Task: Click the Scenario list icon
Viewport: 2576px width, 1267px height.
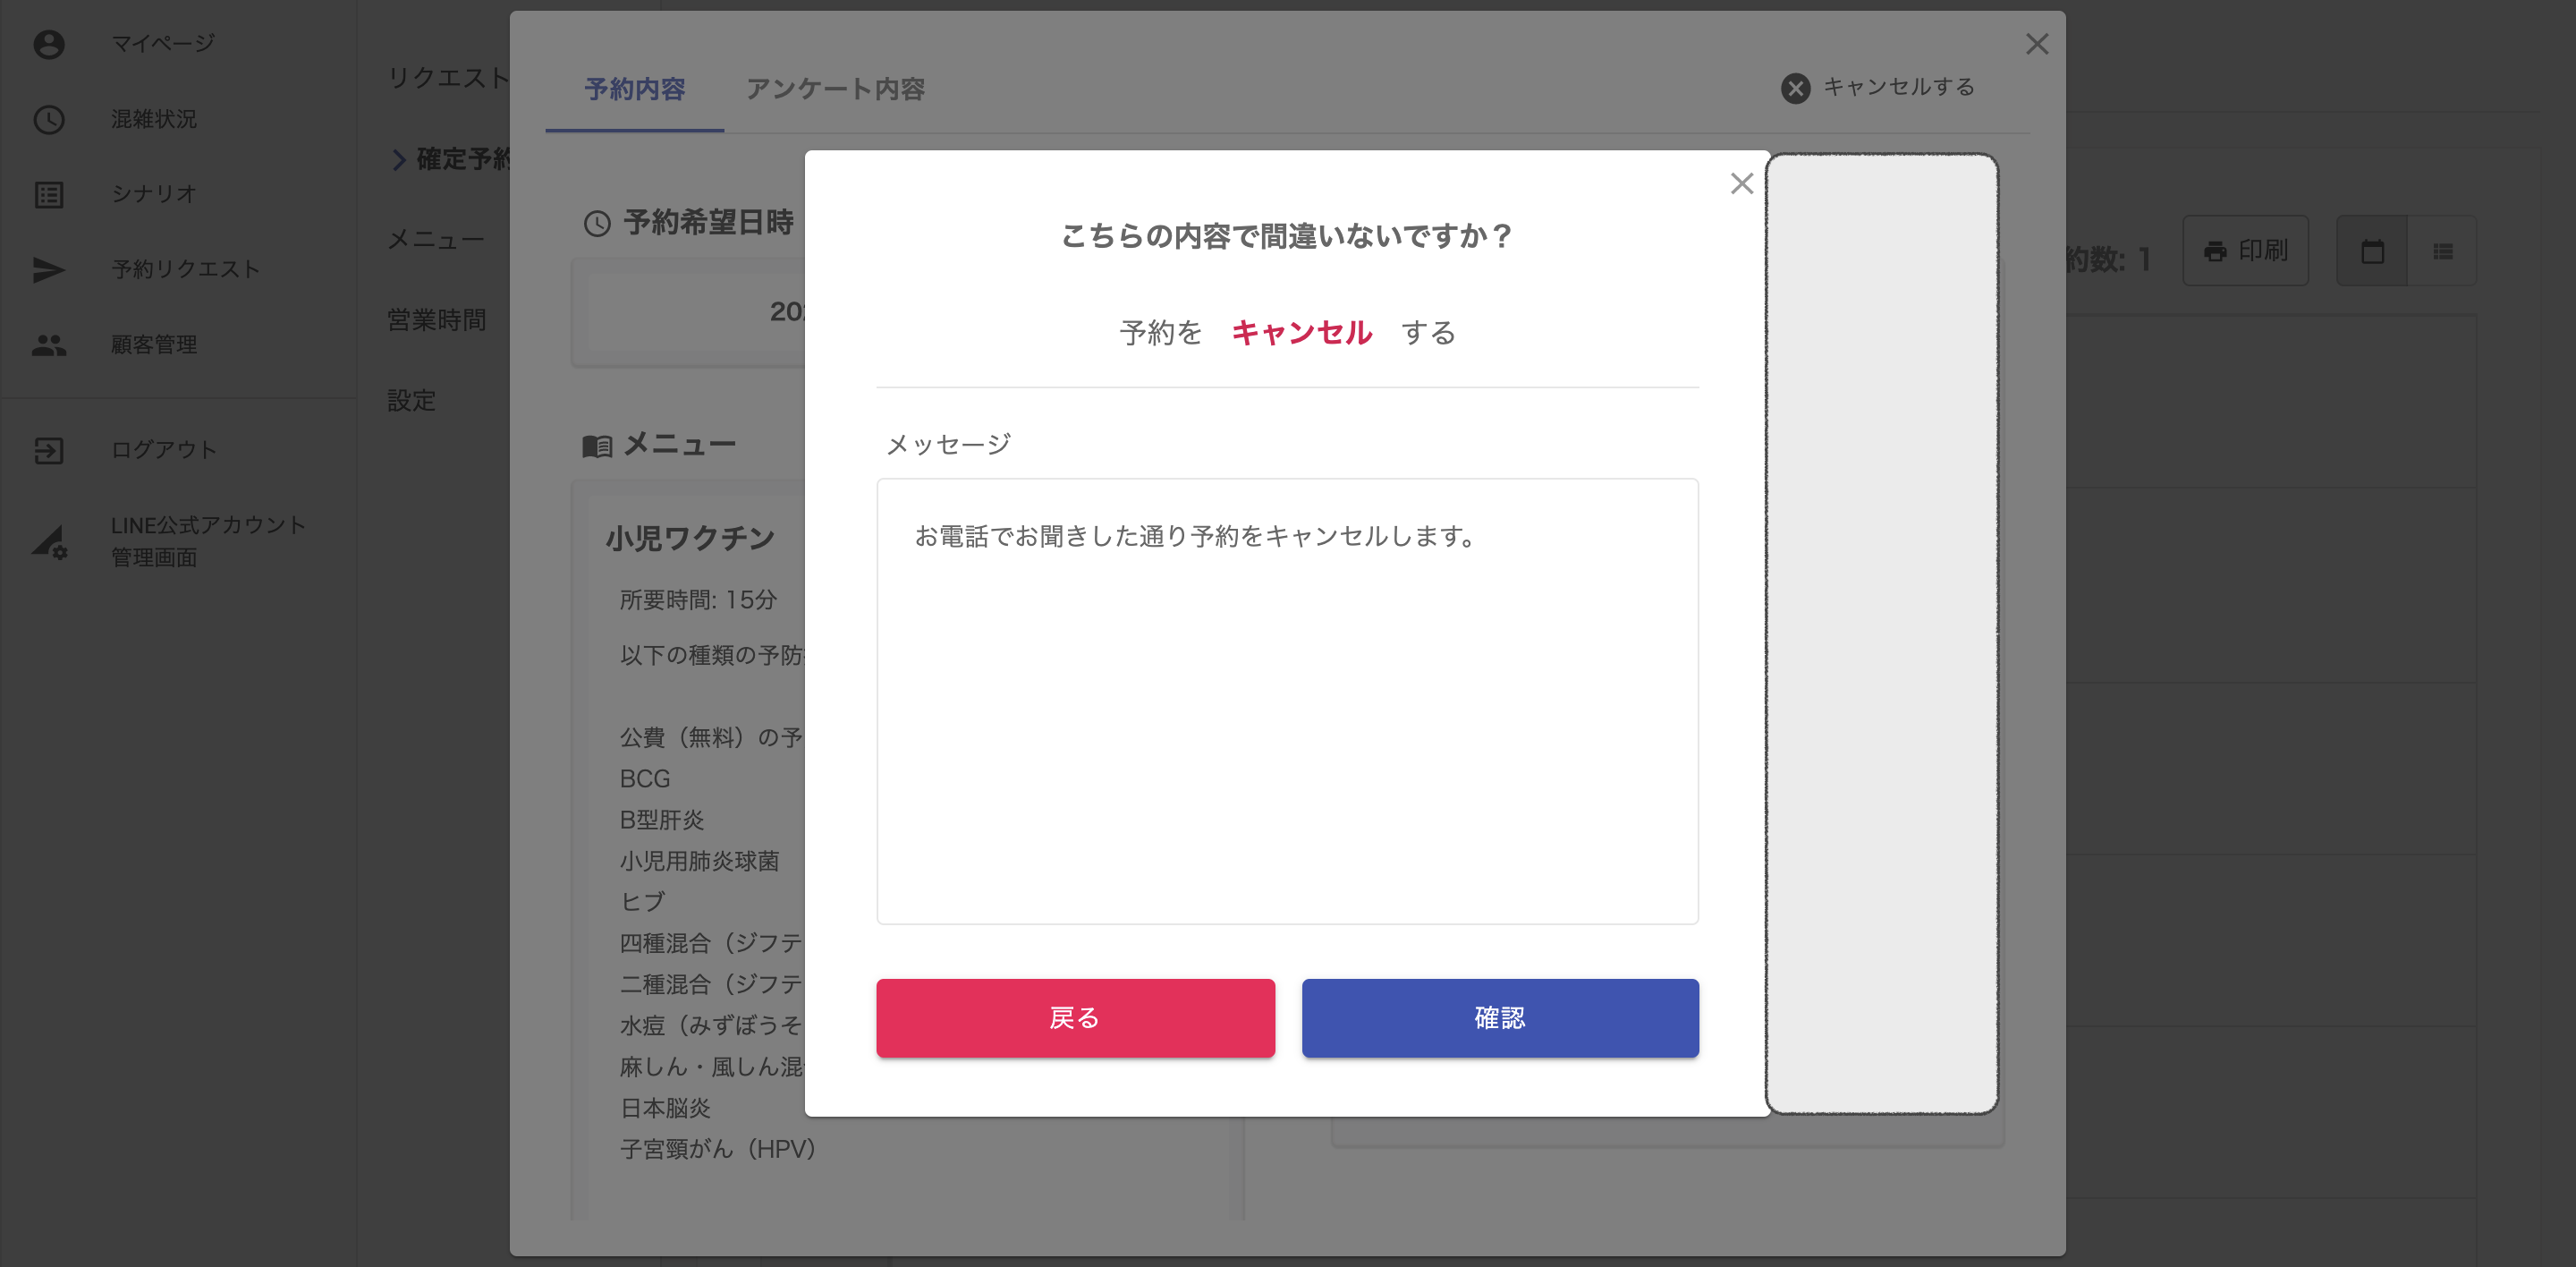Action: (x=48, y=194)
